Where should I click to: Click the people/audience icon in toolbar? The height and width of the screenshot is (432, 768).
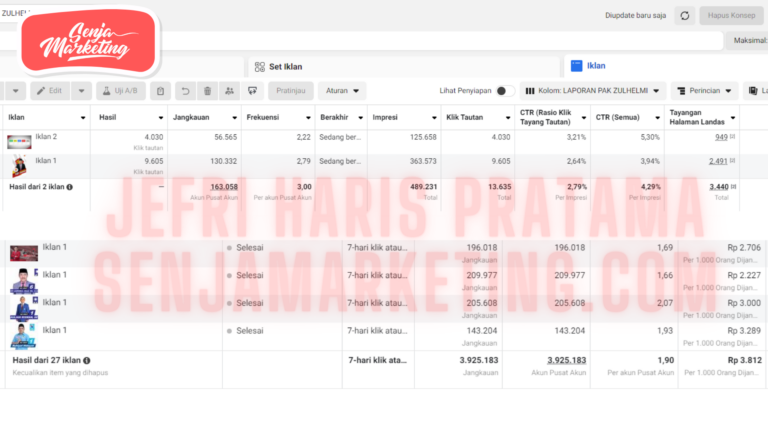(x=230, y=91)
